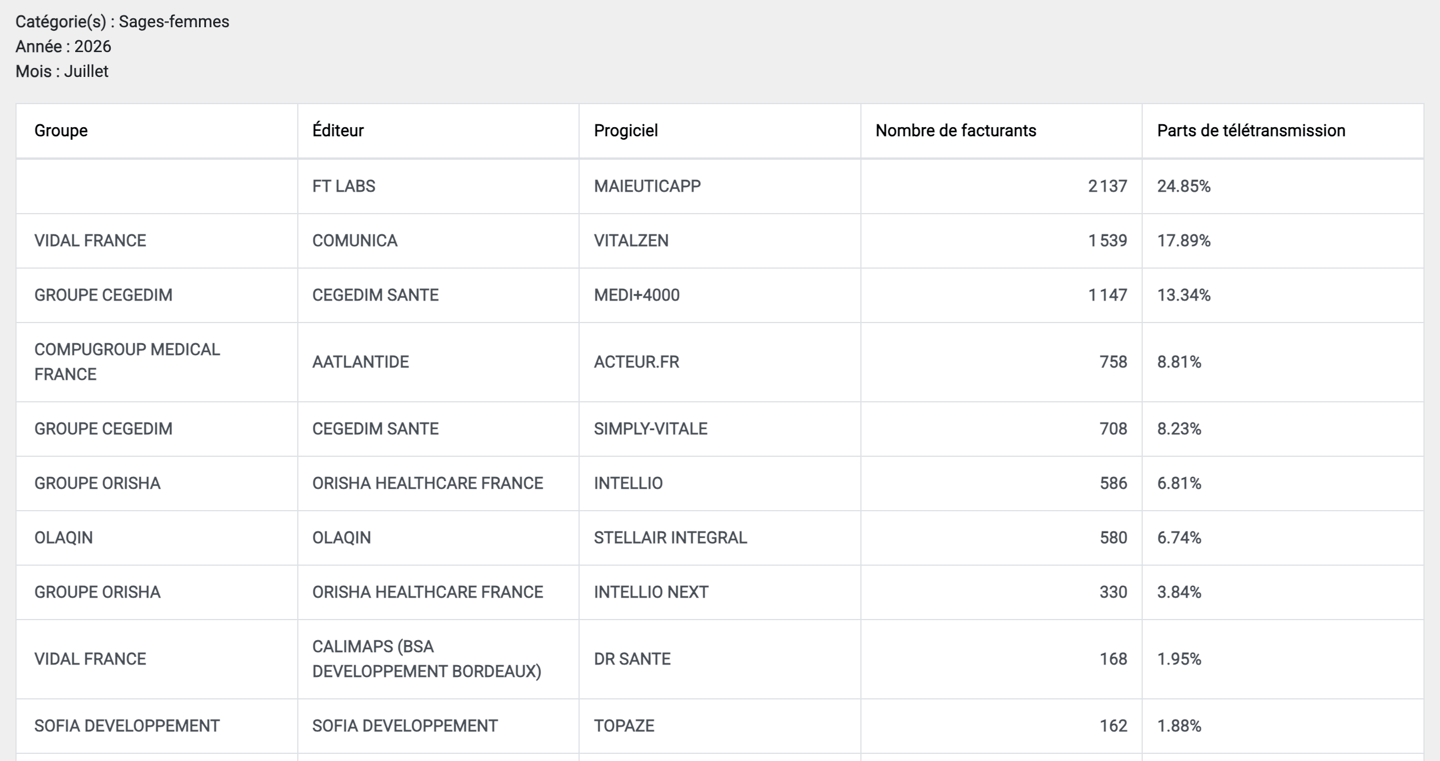Select the MEDI+4000 cell

click(720, 295)
